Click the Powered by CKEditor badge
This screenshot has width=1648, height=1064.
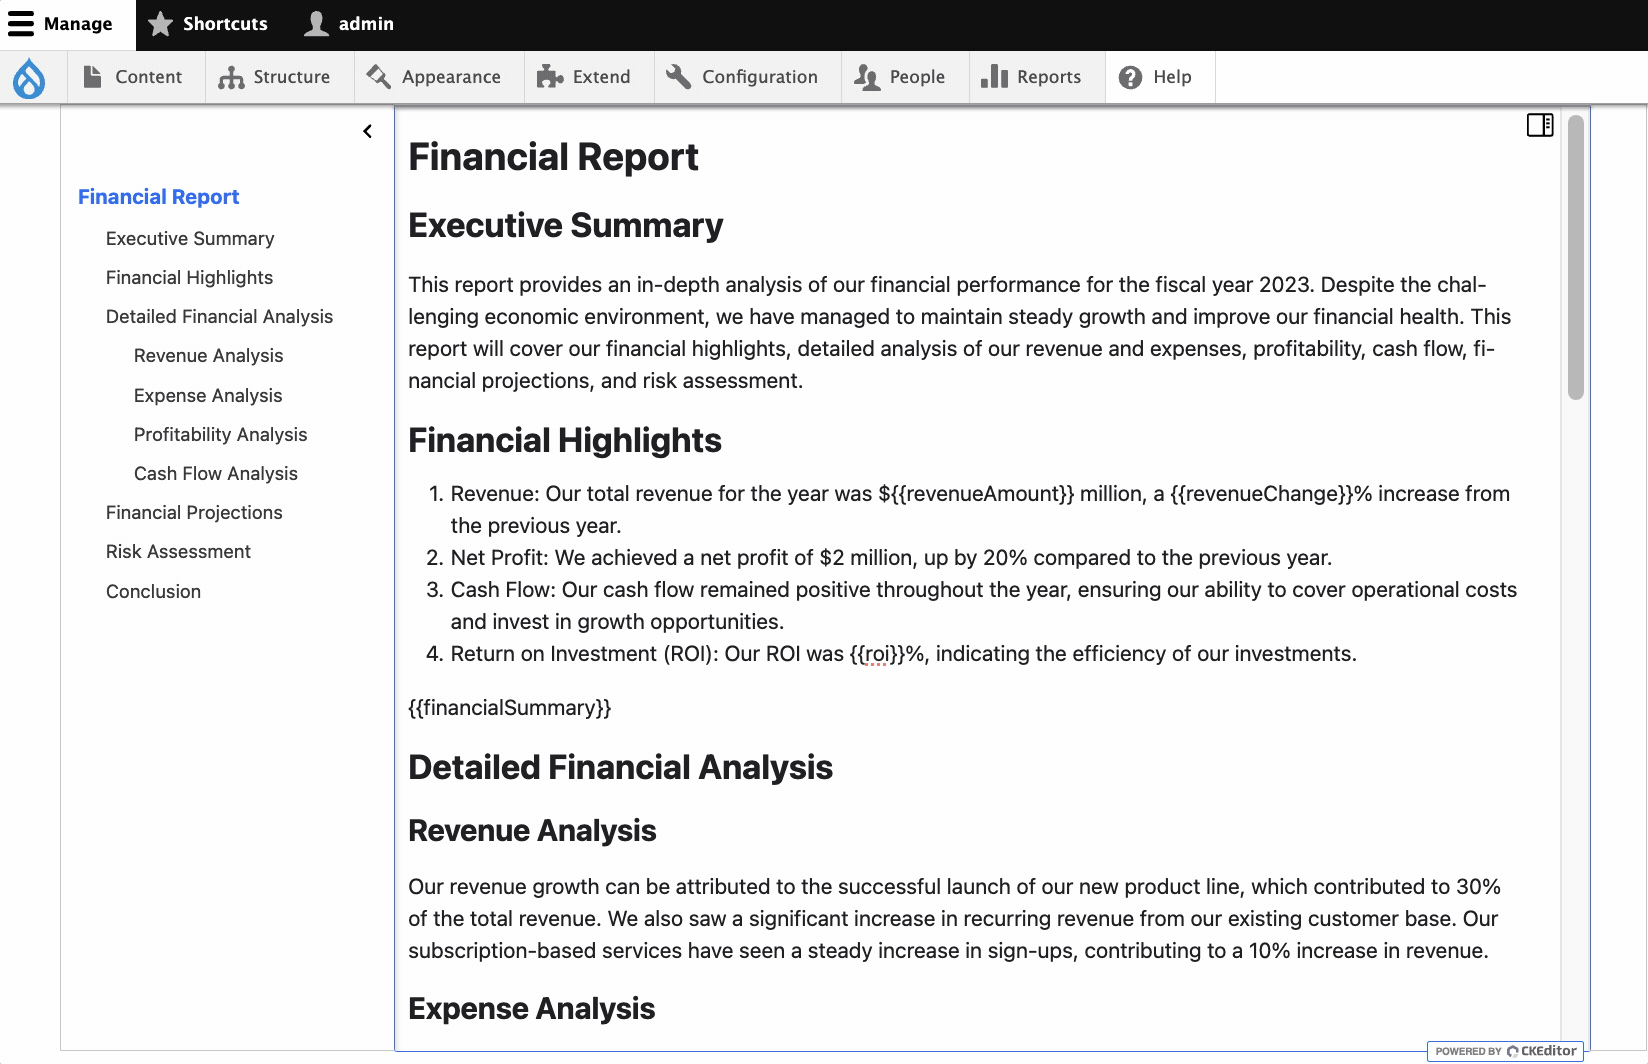1504,1051
